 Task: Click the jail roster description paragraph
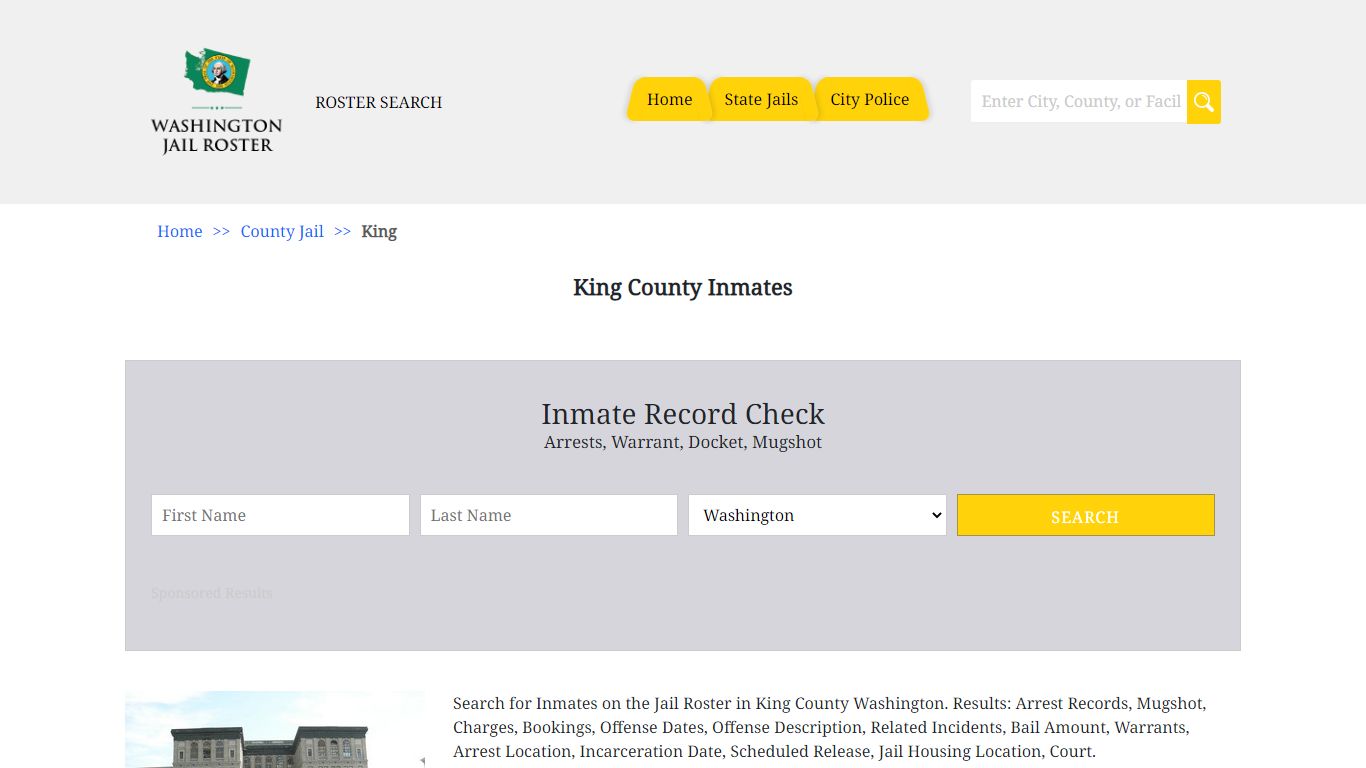830,727
